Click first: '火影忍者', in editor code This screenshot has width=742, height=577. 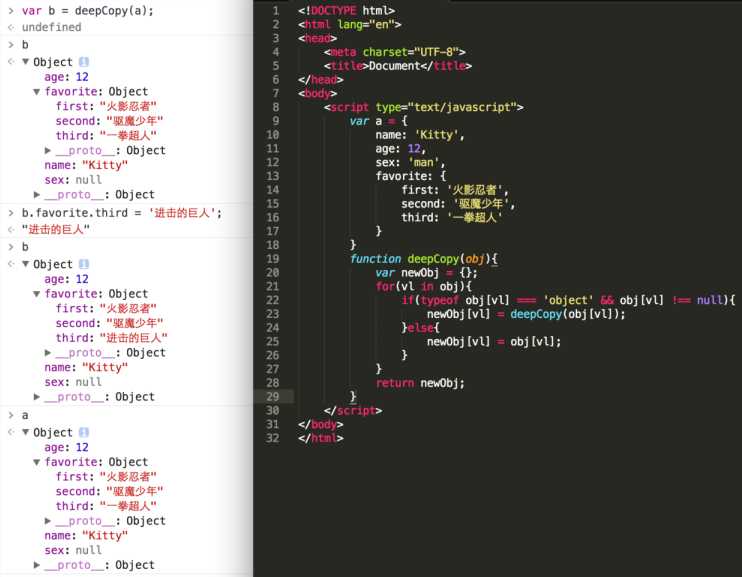[x=455, y=190]
